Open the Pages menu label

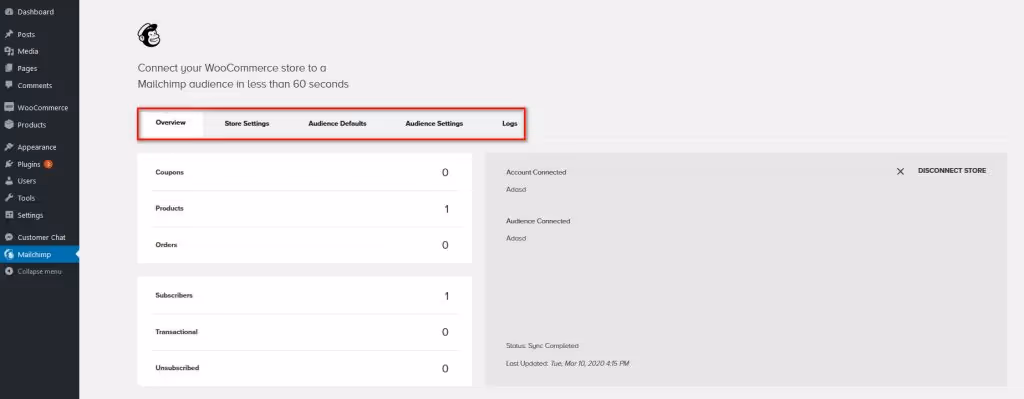(x=27, y=69)
